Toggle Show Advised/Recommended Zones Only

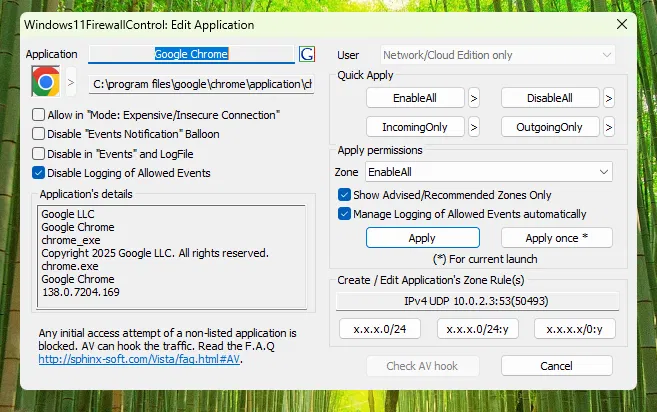coord(344,195)
